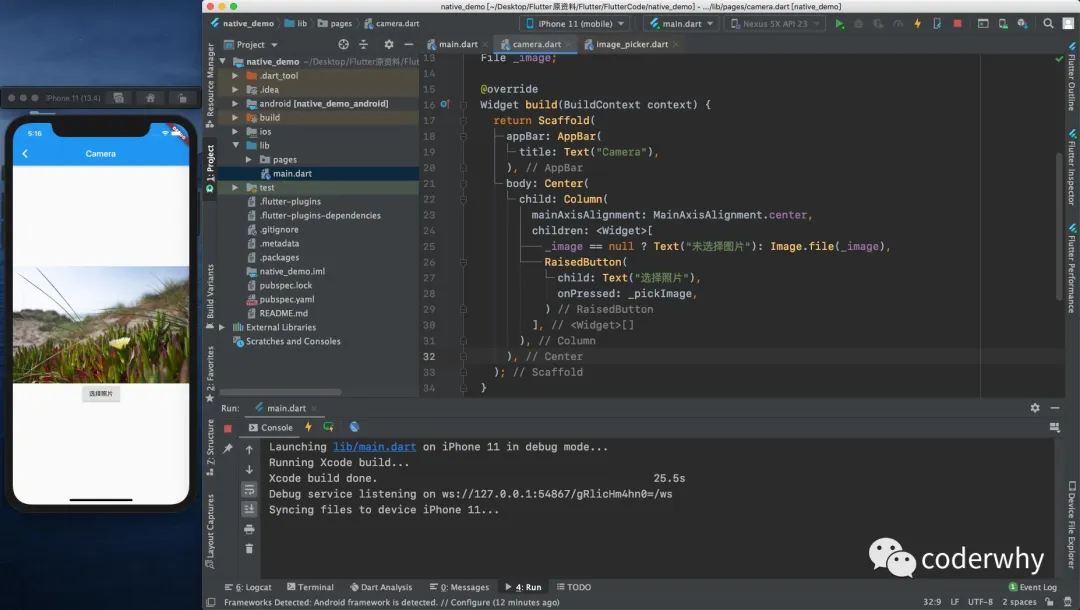
Task: Open the Flutter Outline side panel
Action: pos(1072,76)
